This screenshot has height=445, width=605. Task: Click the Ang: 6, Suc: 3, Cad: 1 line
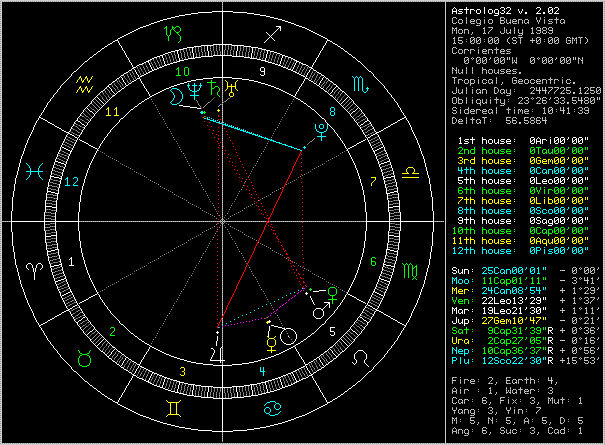coord(517,431)
